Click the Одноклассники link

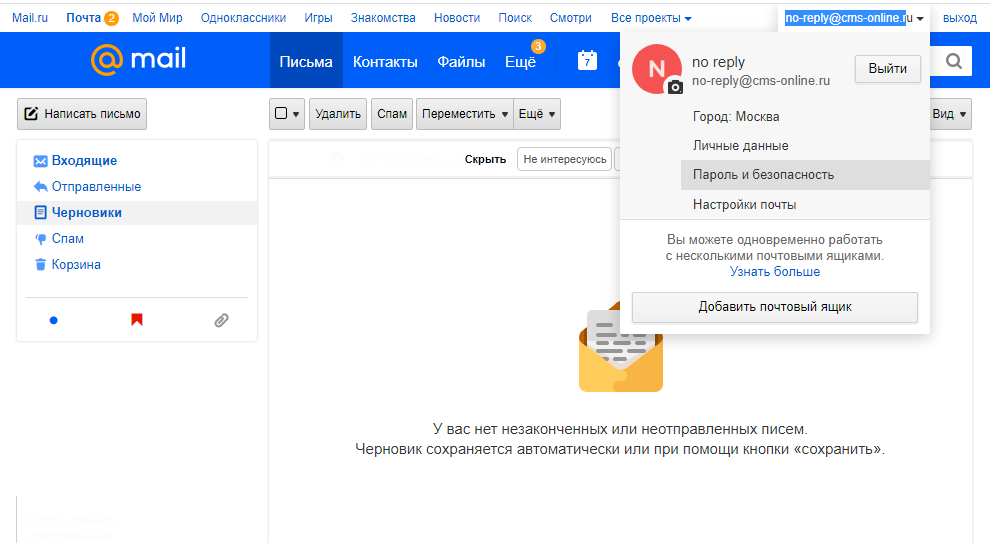(243, 18)
